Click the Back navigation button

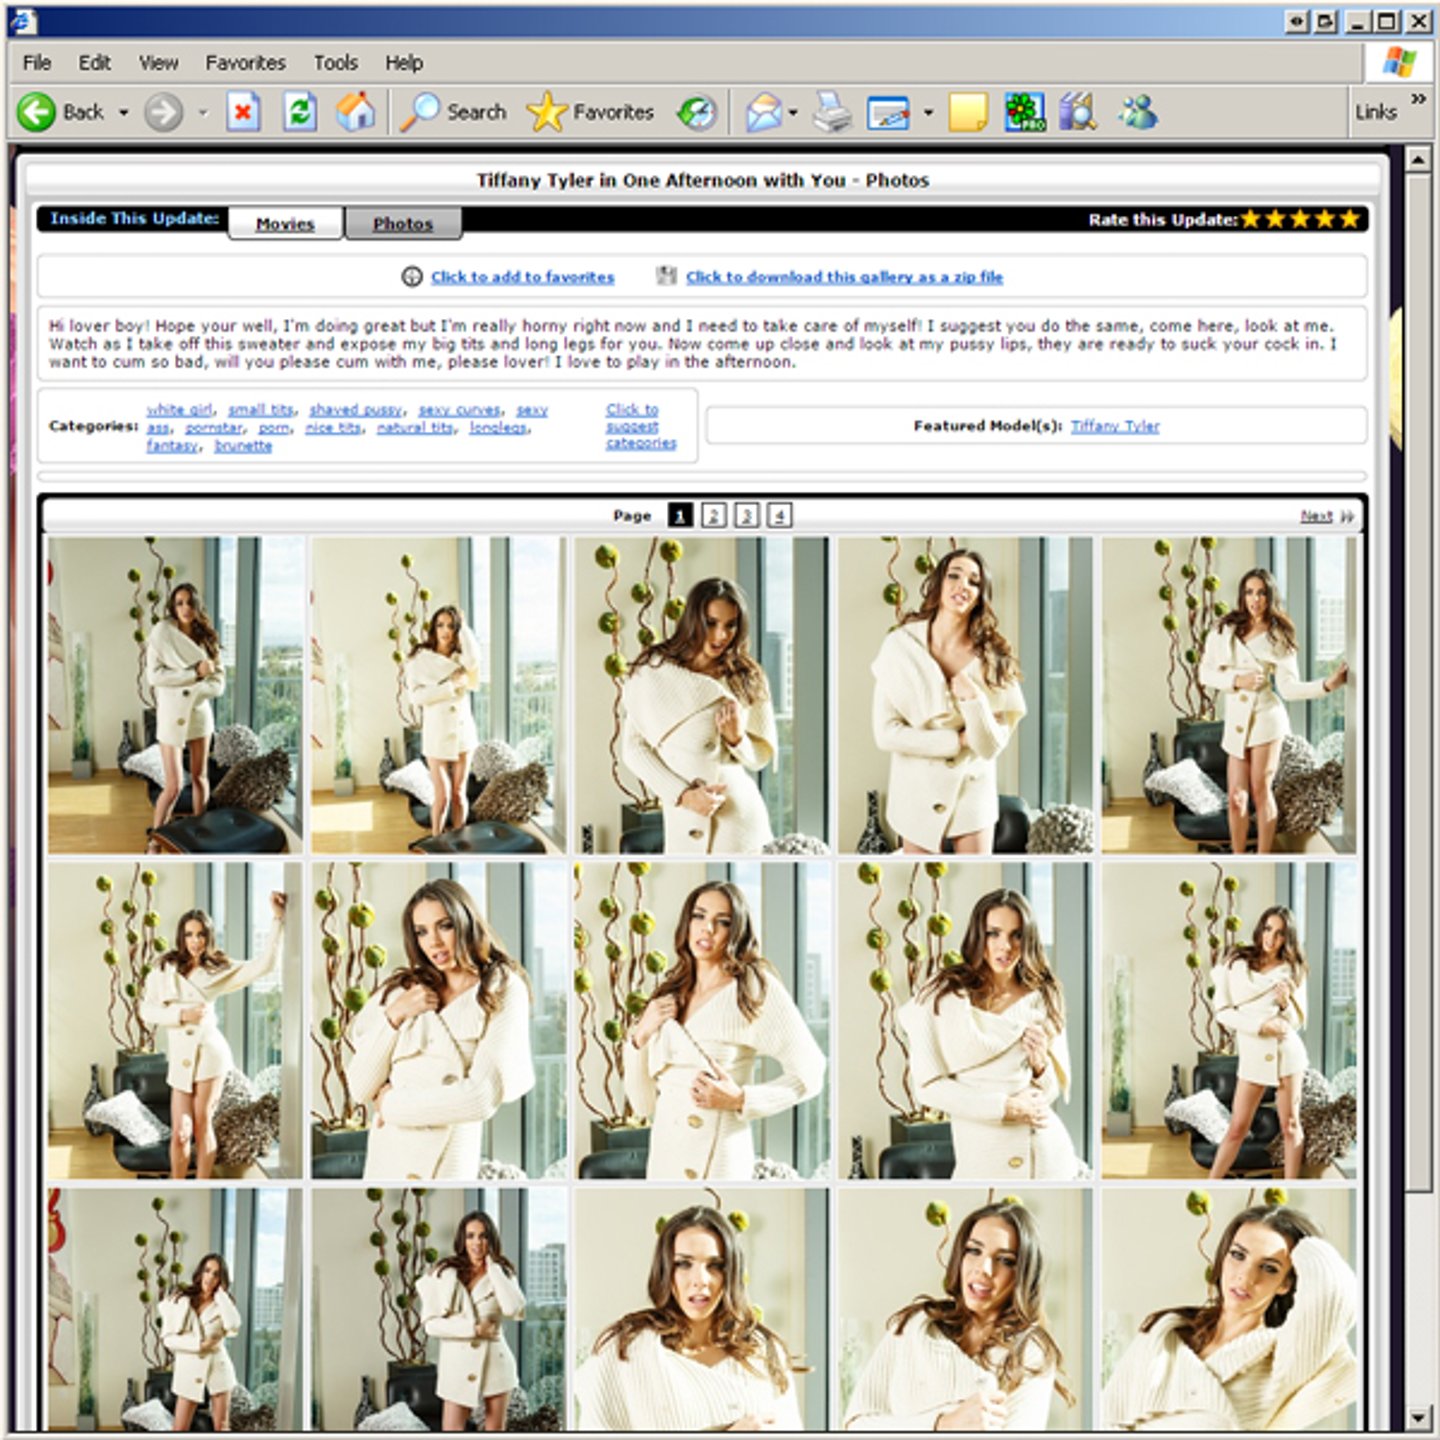[x=60, y=112]
